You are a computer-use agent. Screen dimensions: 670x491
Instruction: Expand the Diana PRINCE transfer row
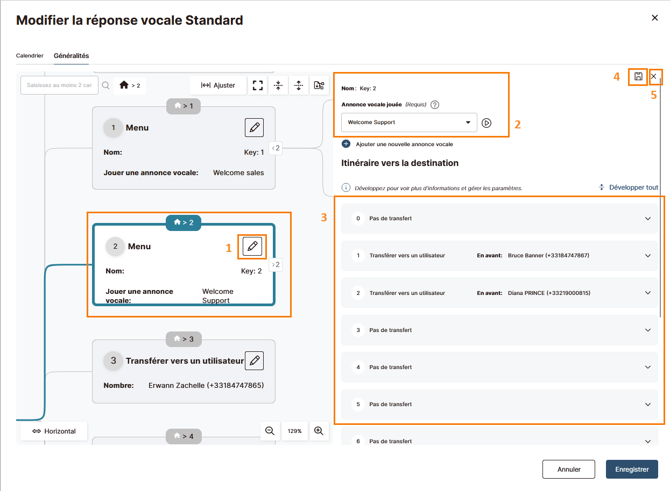coord(499,293)
